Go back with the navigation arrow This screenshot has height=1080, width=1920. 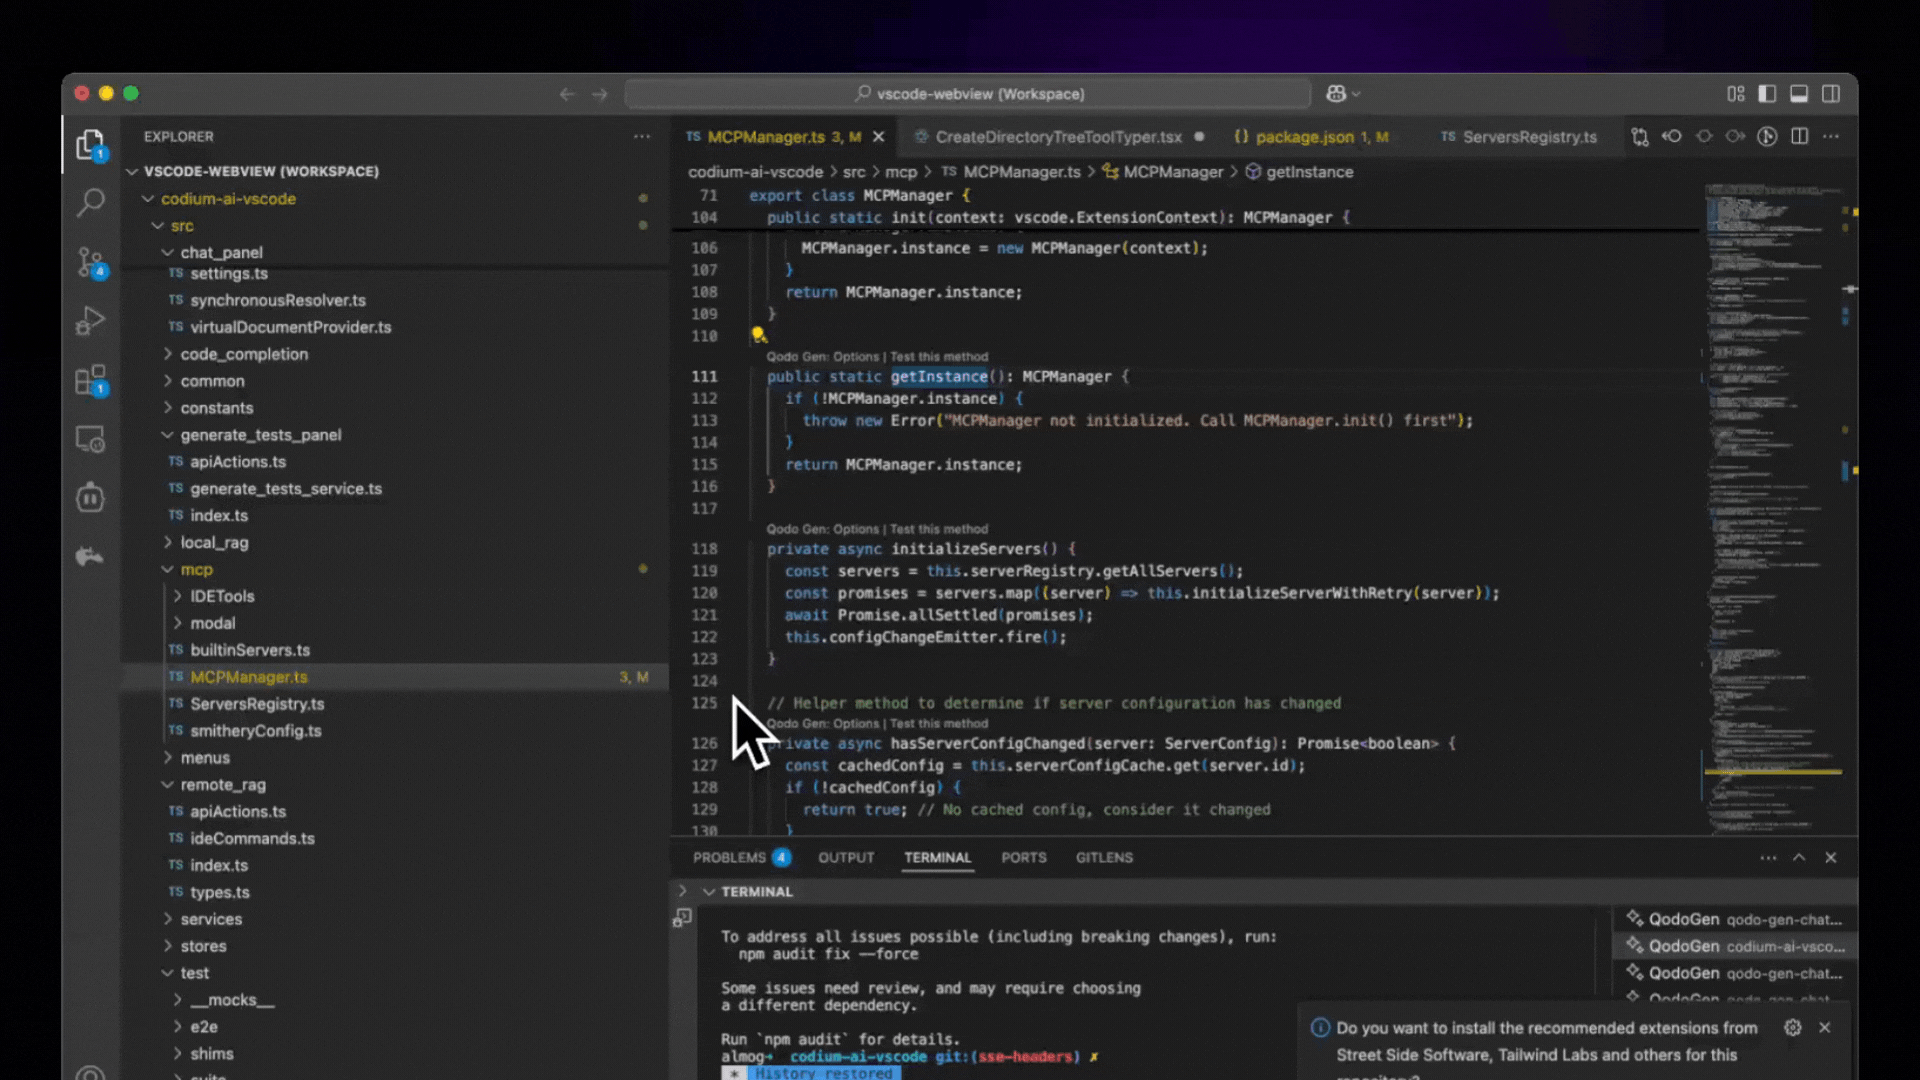[567, 94]
